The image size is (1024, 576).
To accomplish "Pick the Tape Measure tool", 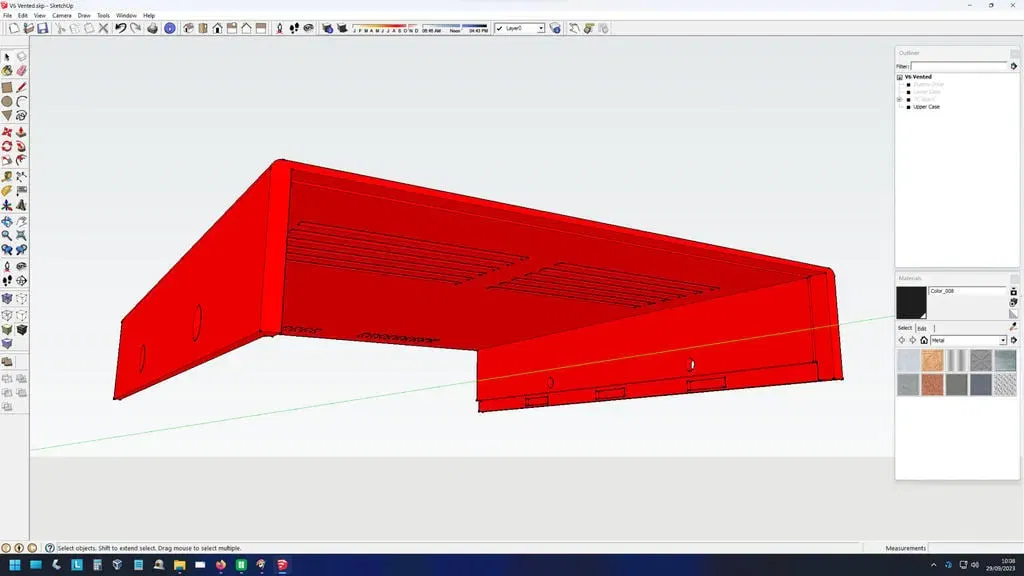I will click(7, 176).
